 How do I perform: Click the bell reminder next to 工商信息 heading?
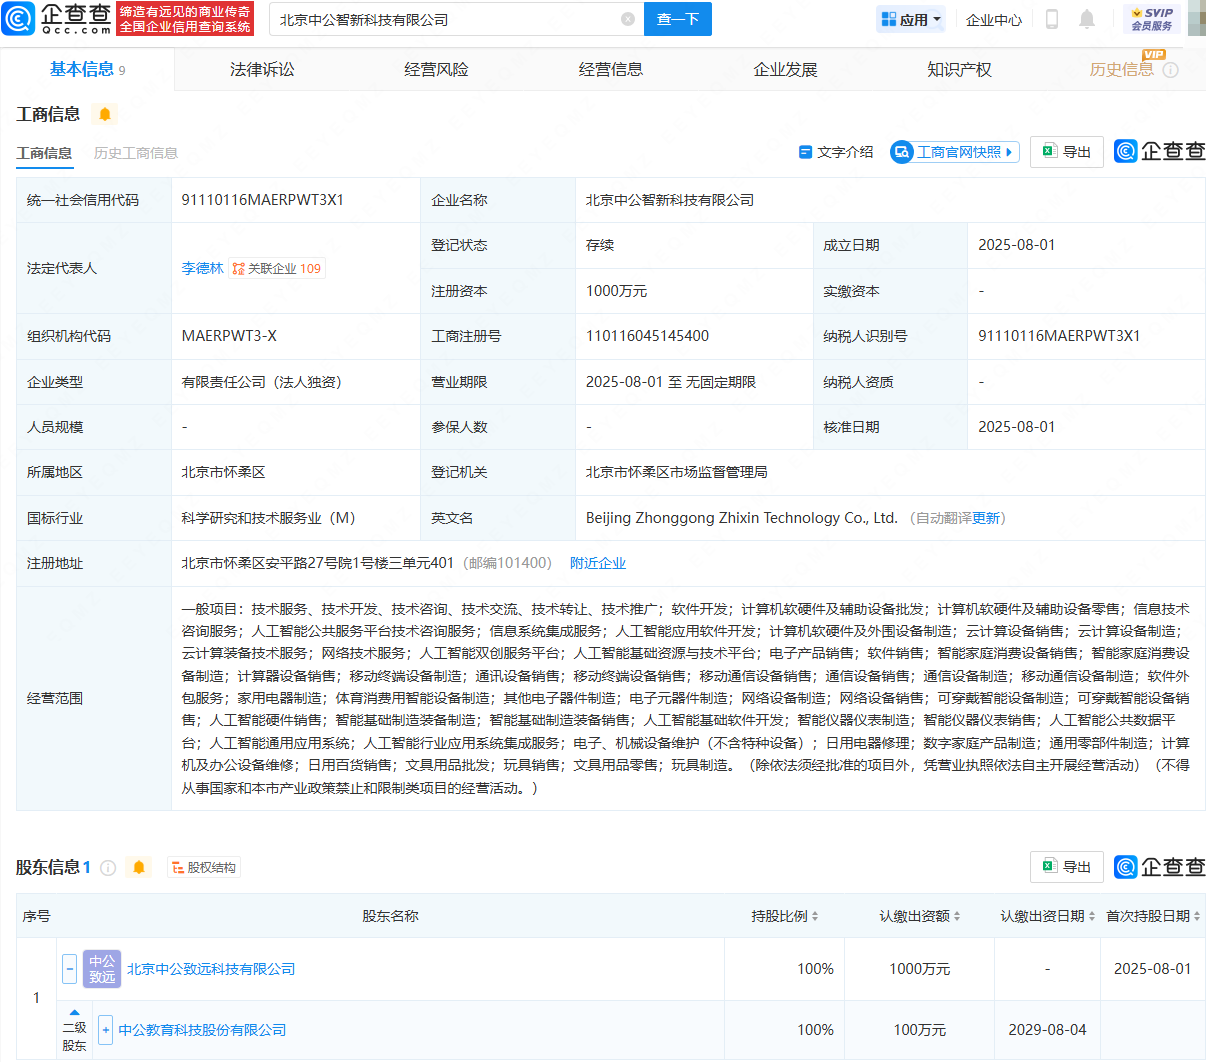click(x=104, y=114)
